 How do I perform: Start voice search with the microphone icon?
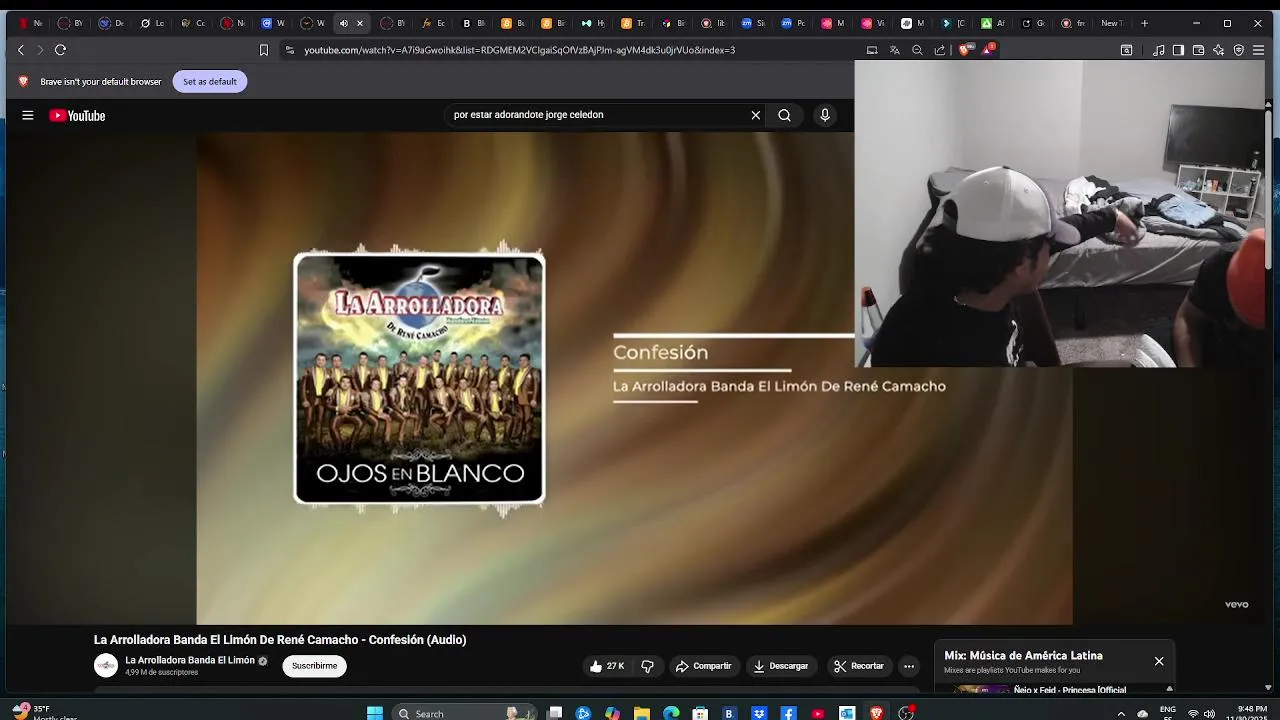pos(825,115)
